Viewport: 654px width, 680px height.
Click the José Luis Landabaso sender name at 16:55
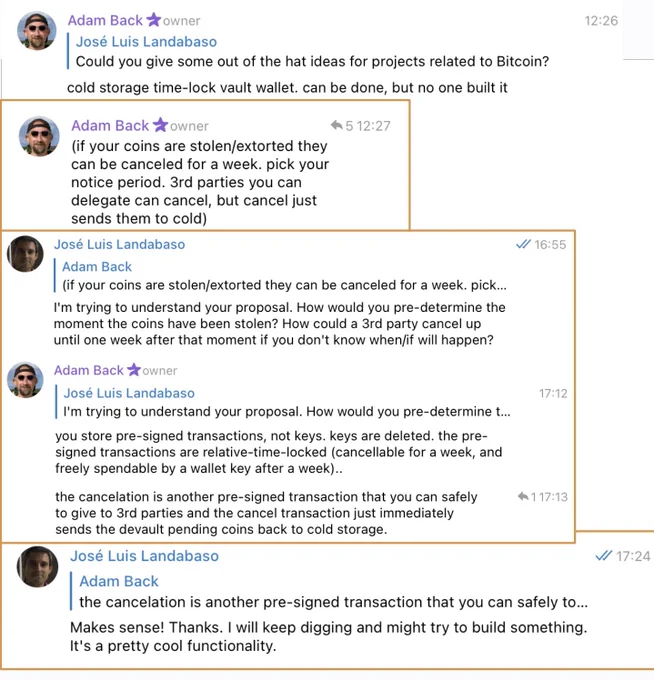[119, 244]
